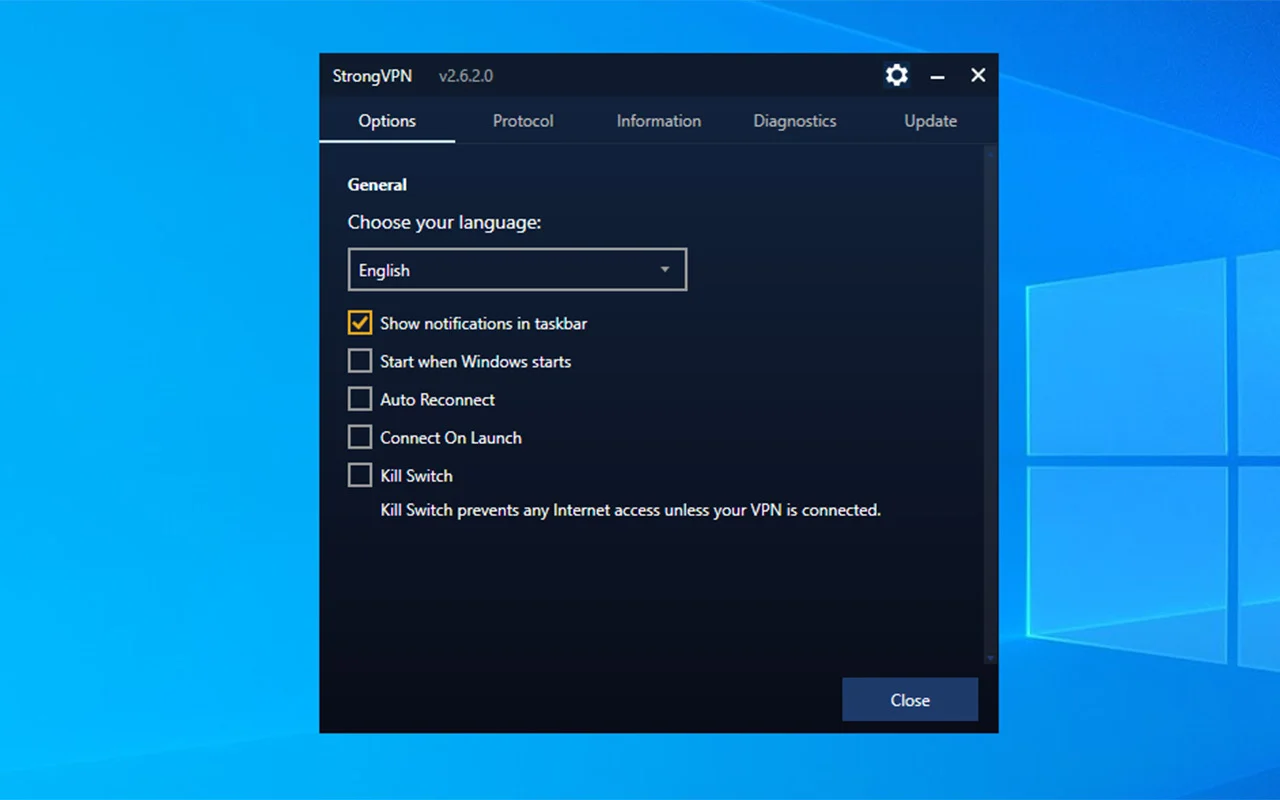
Task: Switch to the Options tab
Action: (x=387, y=121)
